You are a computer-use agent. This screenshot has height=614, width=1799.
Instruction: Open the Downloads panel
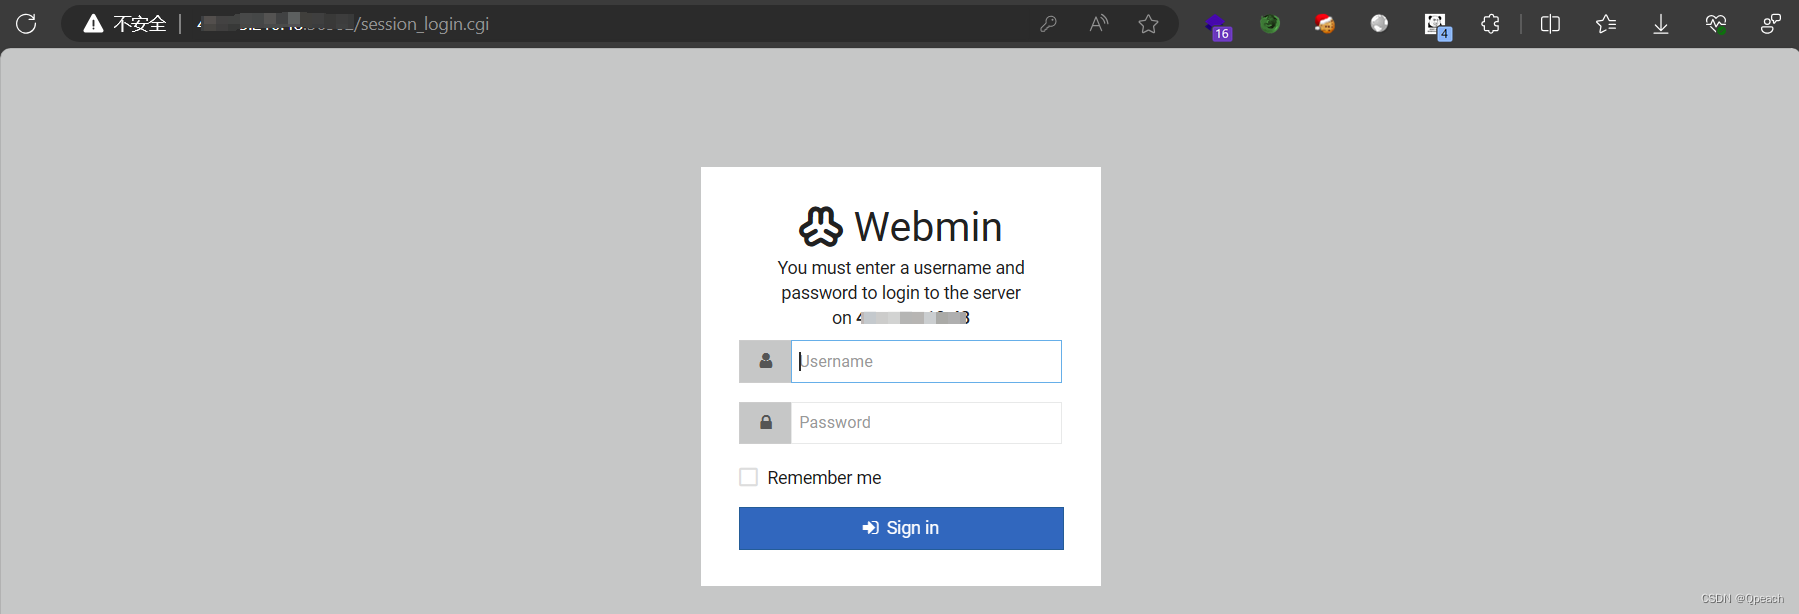tap(1660, 23)
